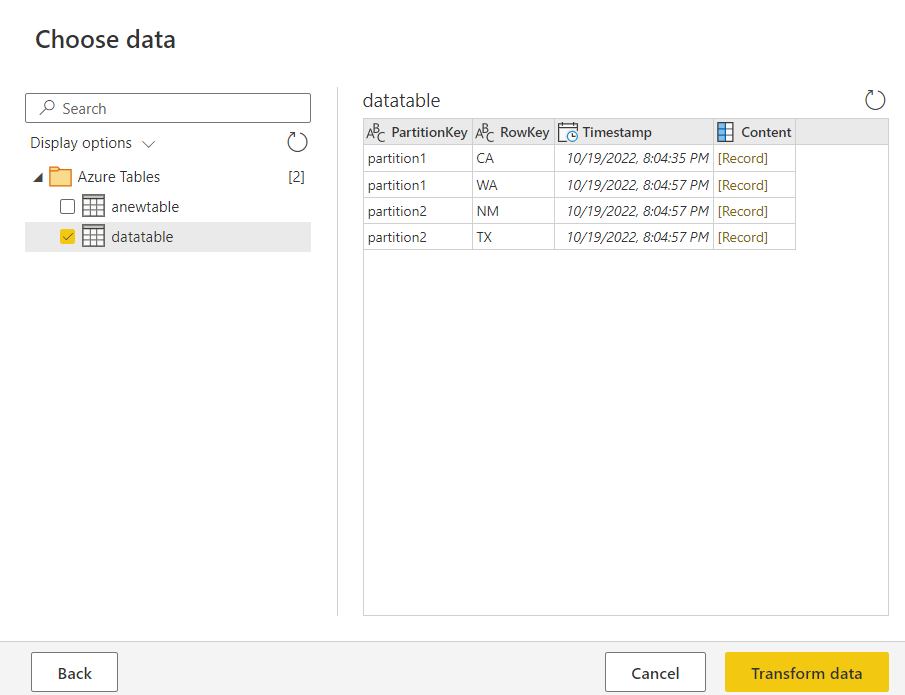Click the Azure Tables folder icon
Image resolution: width=905 pixels, height=695 pixels.
click(61, 177)
